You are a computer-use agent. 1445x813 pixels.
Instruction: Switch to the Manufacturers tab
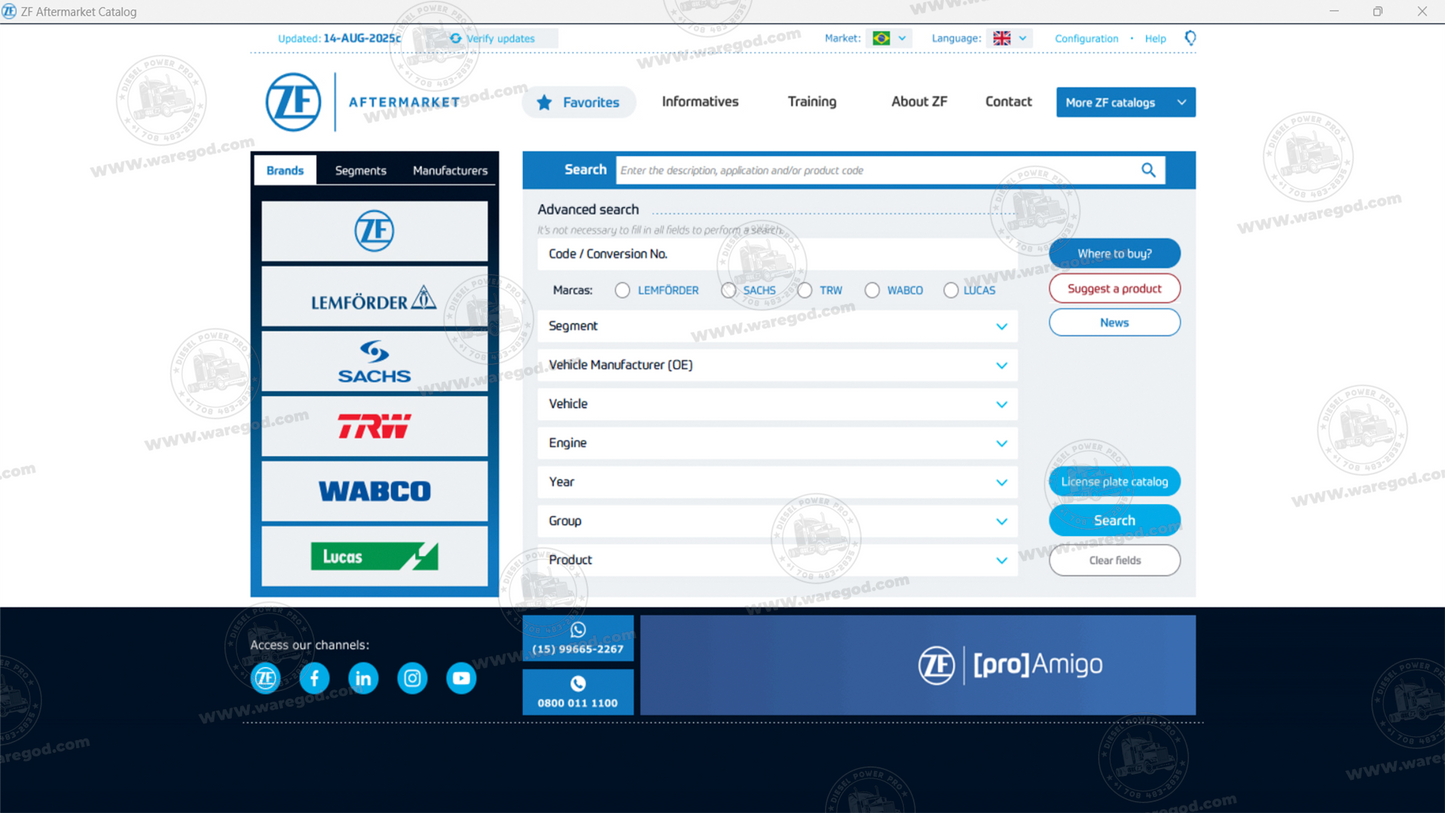coord(450,170)
